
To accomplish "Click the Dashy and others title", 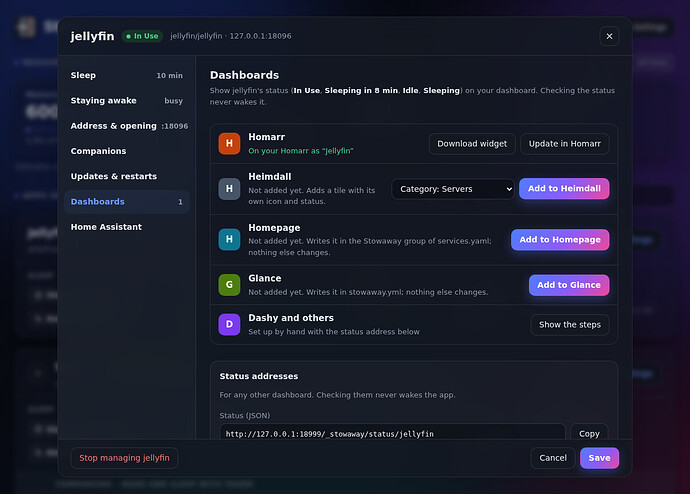I will (x=291, y=318).
